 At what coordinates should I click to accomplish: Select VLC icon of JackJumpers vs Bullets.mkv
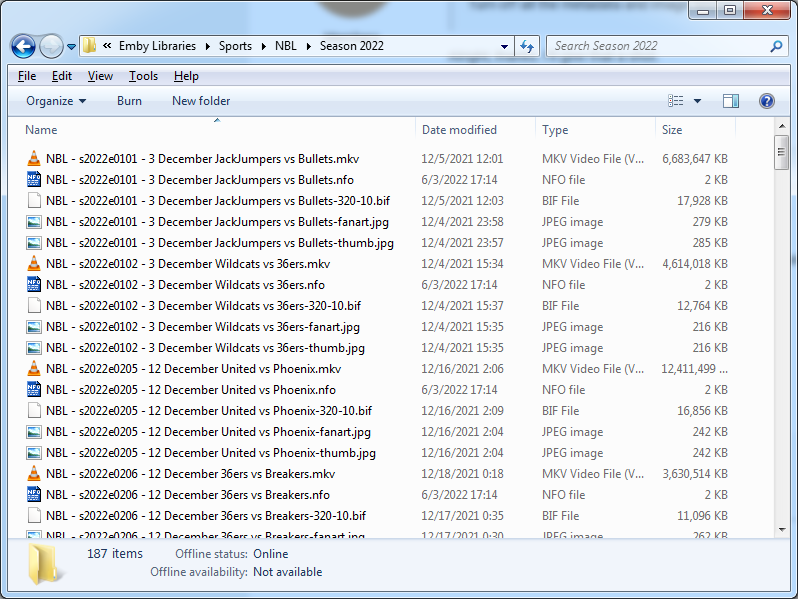click(34, 159)
